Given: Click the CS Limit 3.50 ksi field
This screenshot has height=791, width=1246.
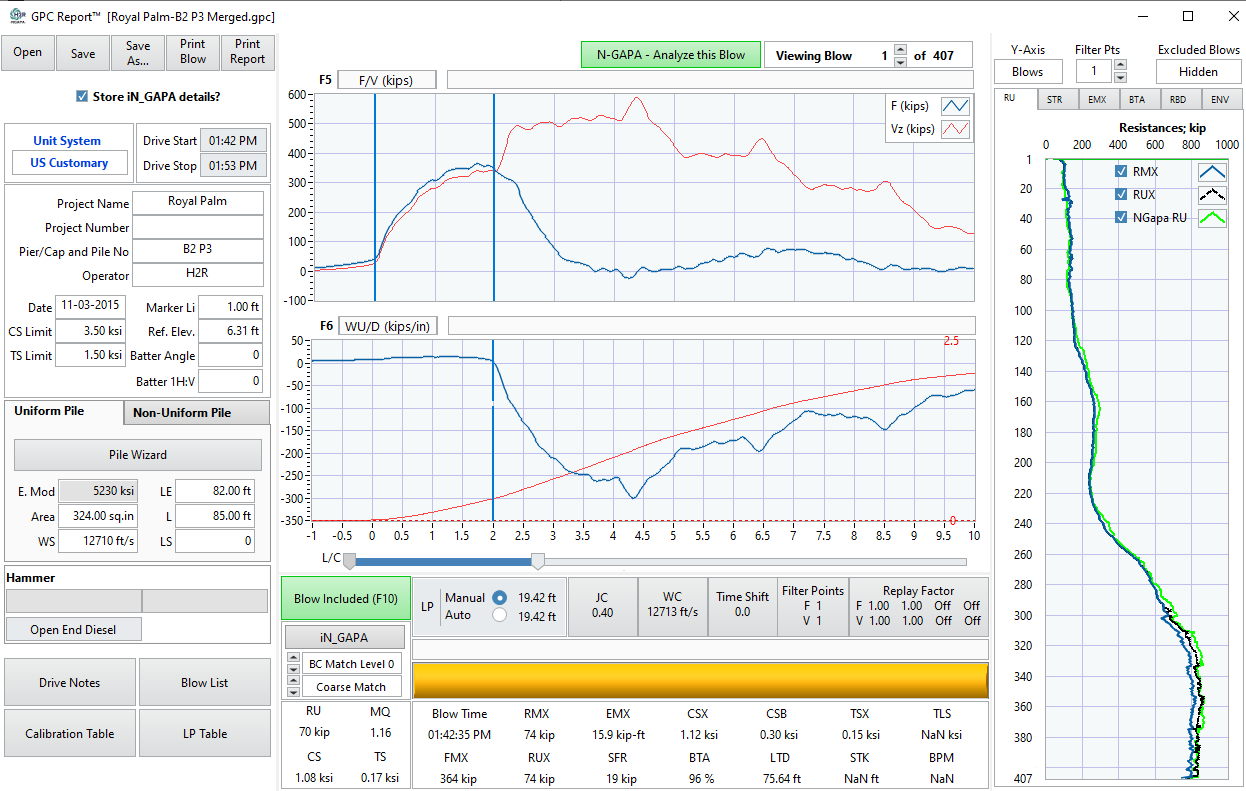Looking at the screenshot, I should click(90, 331).
